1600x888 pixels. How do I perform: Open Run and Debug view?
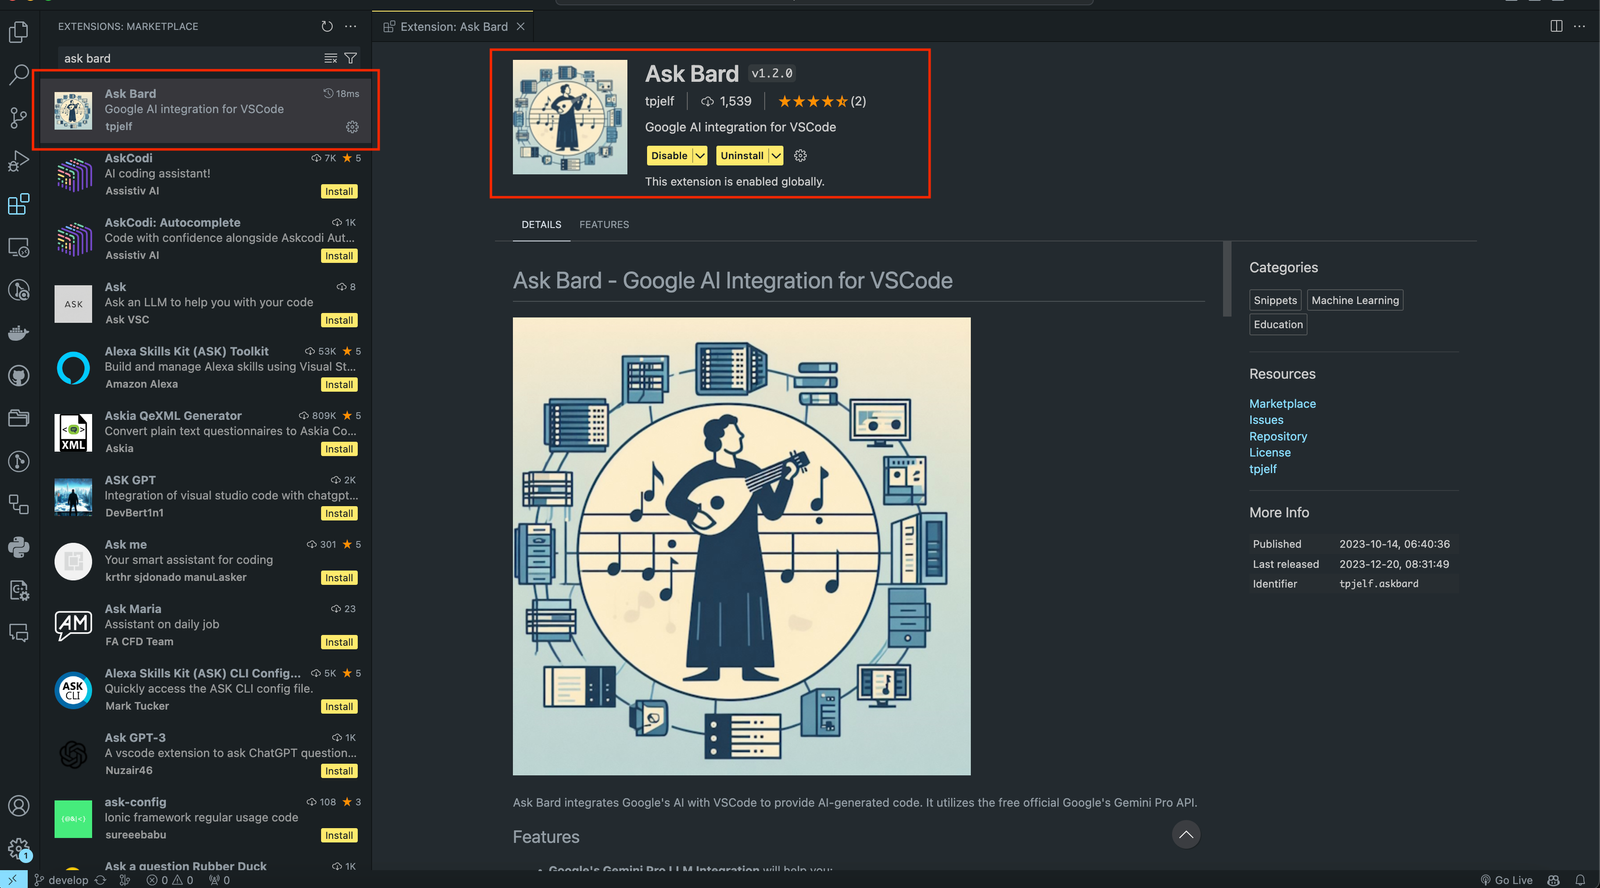[18, 161]
